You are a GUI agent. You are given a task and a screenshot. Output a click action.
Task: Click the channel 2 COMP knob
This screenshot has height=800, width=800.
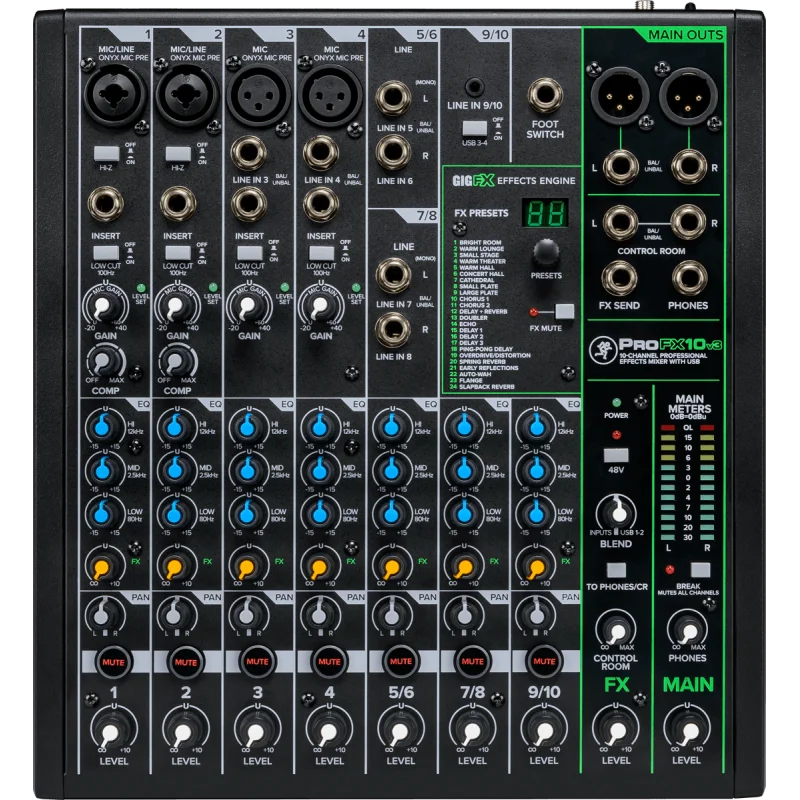[x=177, y=362]
